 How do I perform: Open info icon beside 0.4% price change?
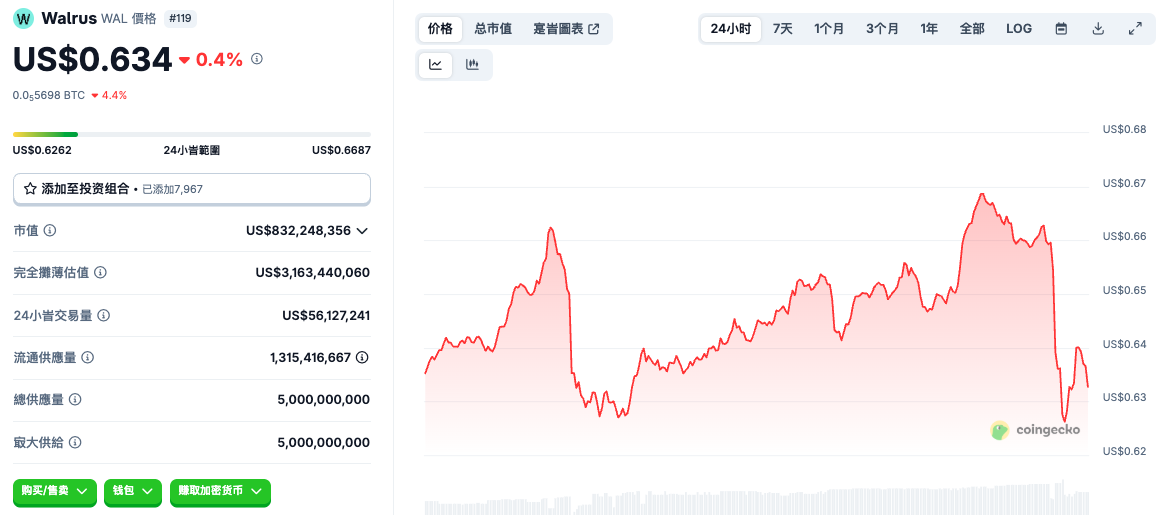coord(256,58)
